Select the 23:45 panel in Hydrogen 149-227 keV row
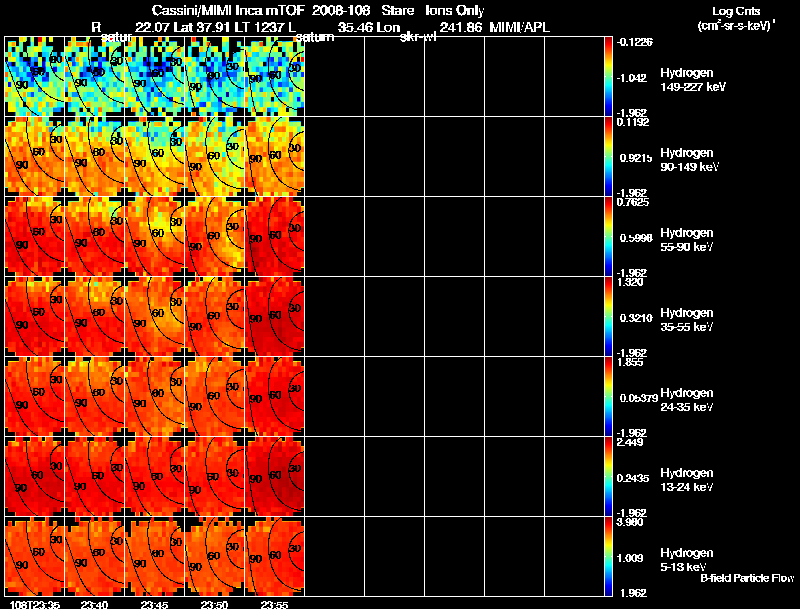 [155, 76]
